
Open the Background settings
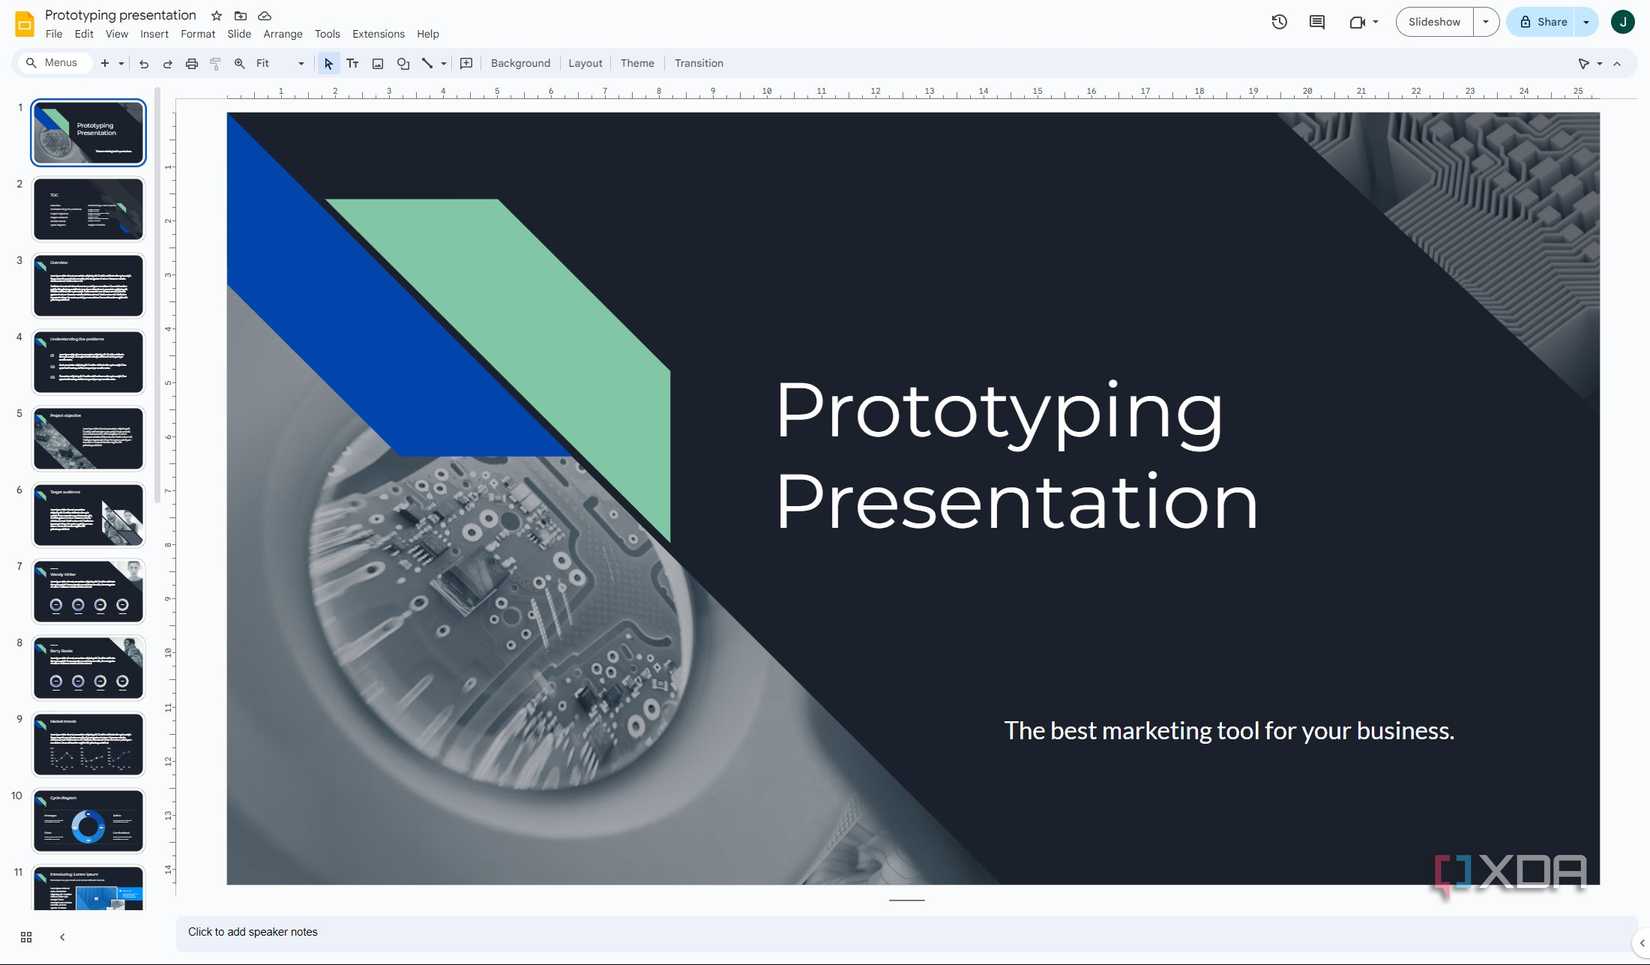tap(520, 63)
